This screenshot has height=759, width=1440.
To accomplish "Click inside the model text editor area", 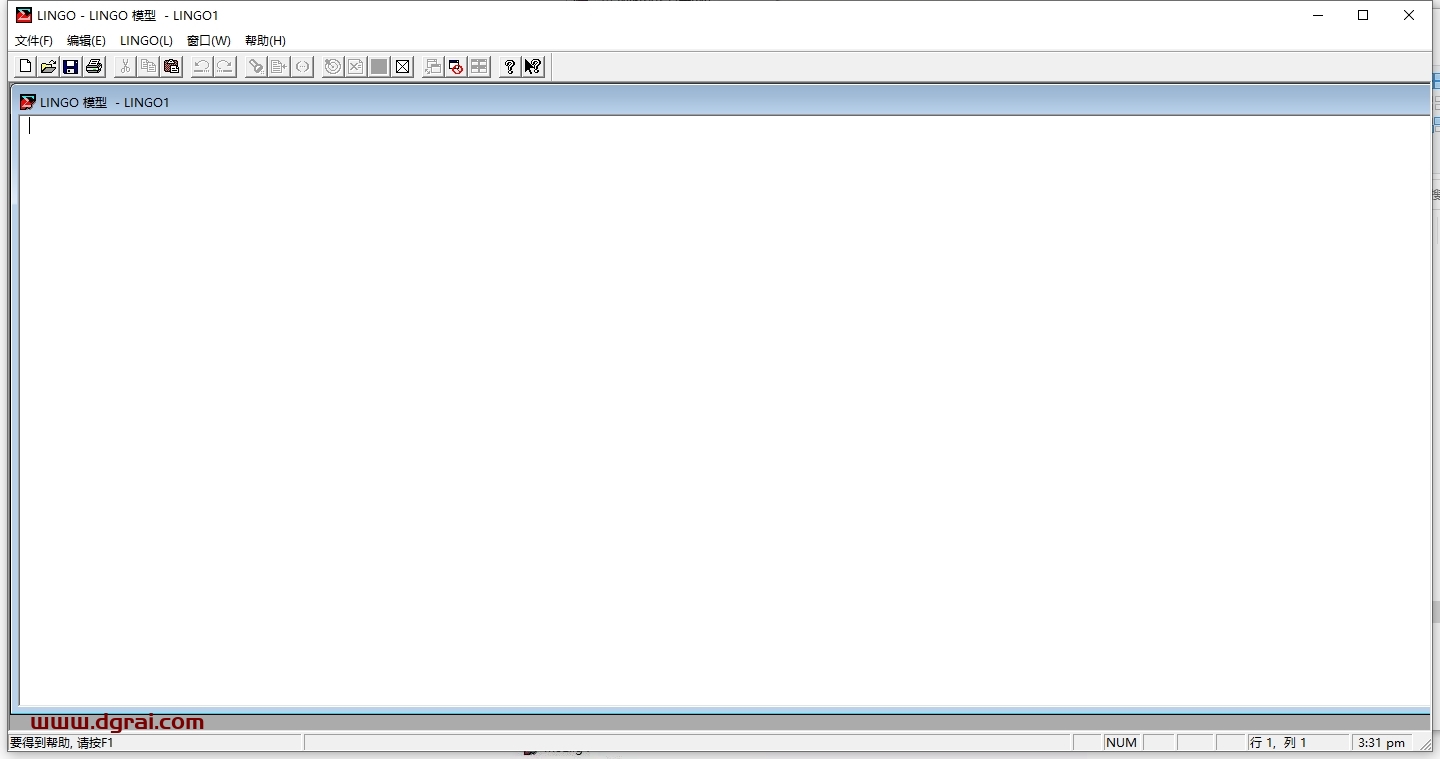I will coord(724,410).
